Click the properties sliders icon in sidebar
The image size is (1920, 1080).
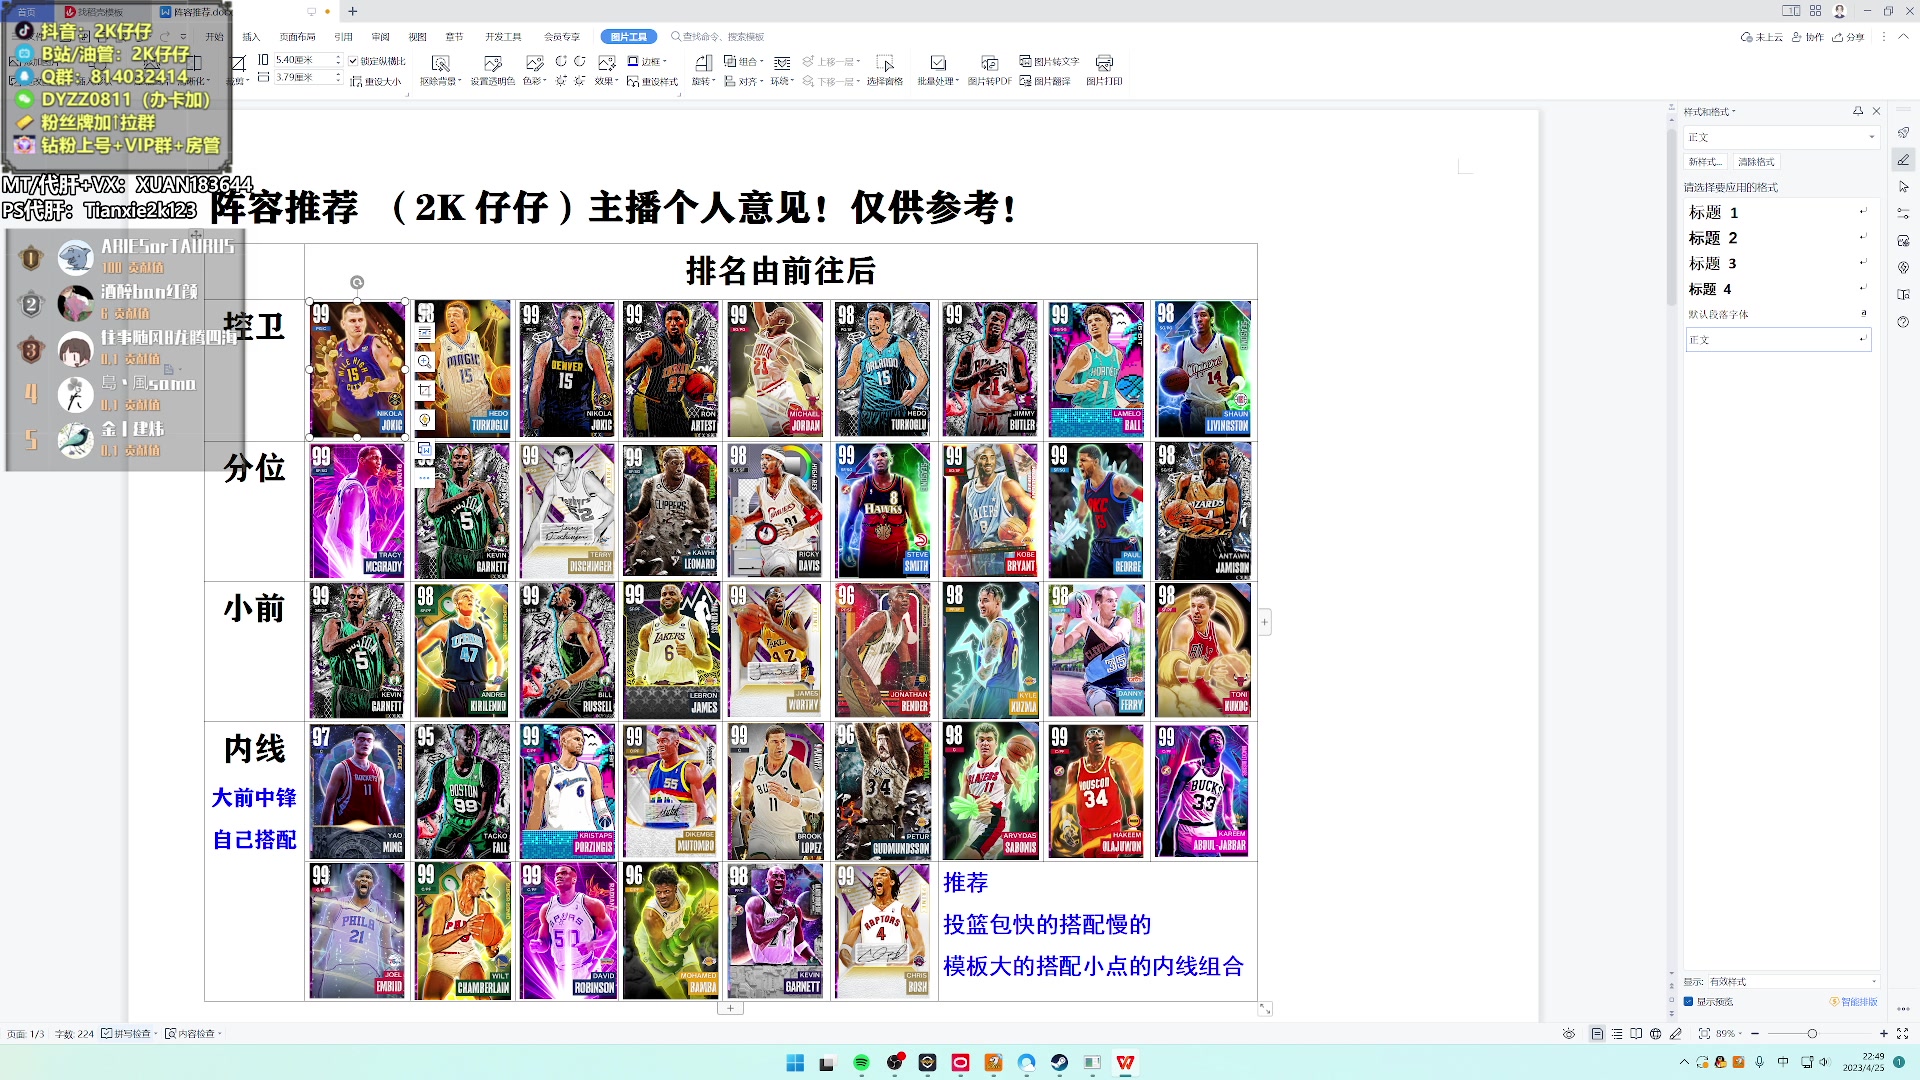[x=1903, y=214]
